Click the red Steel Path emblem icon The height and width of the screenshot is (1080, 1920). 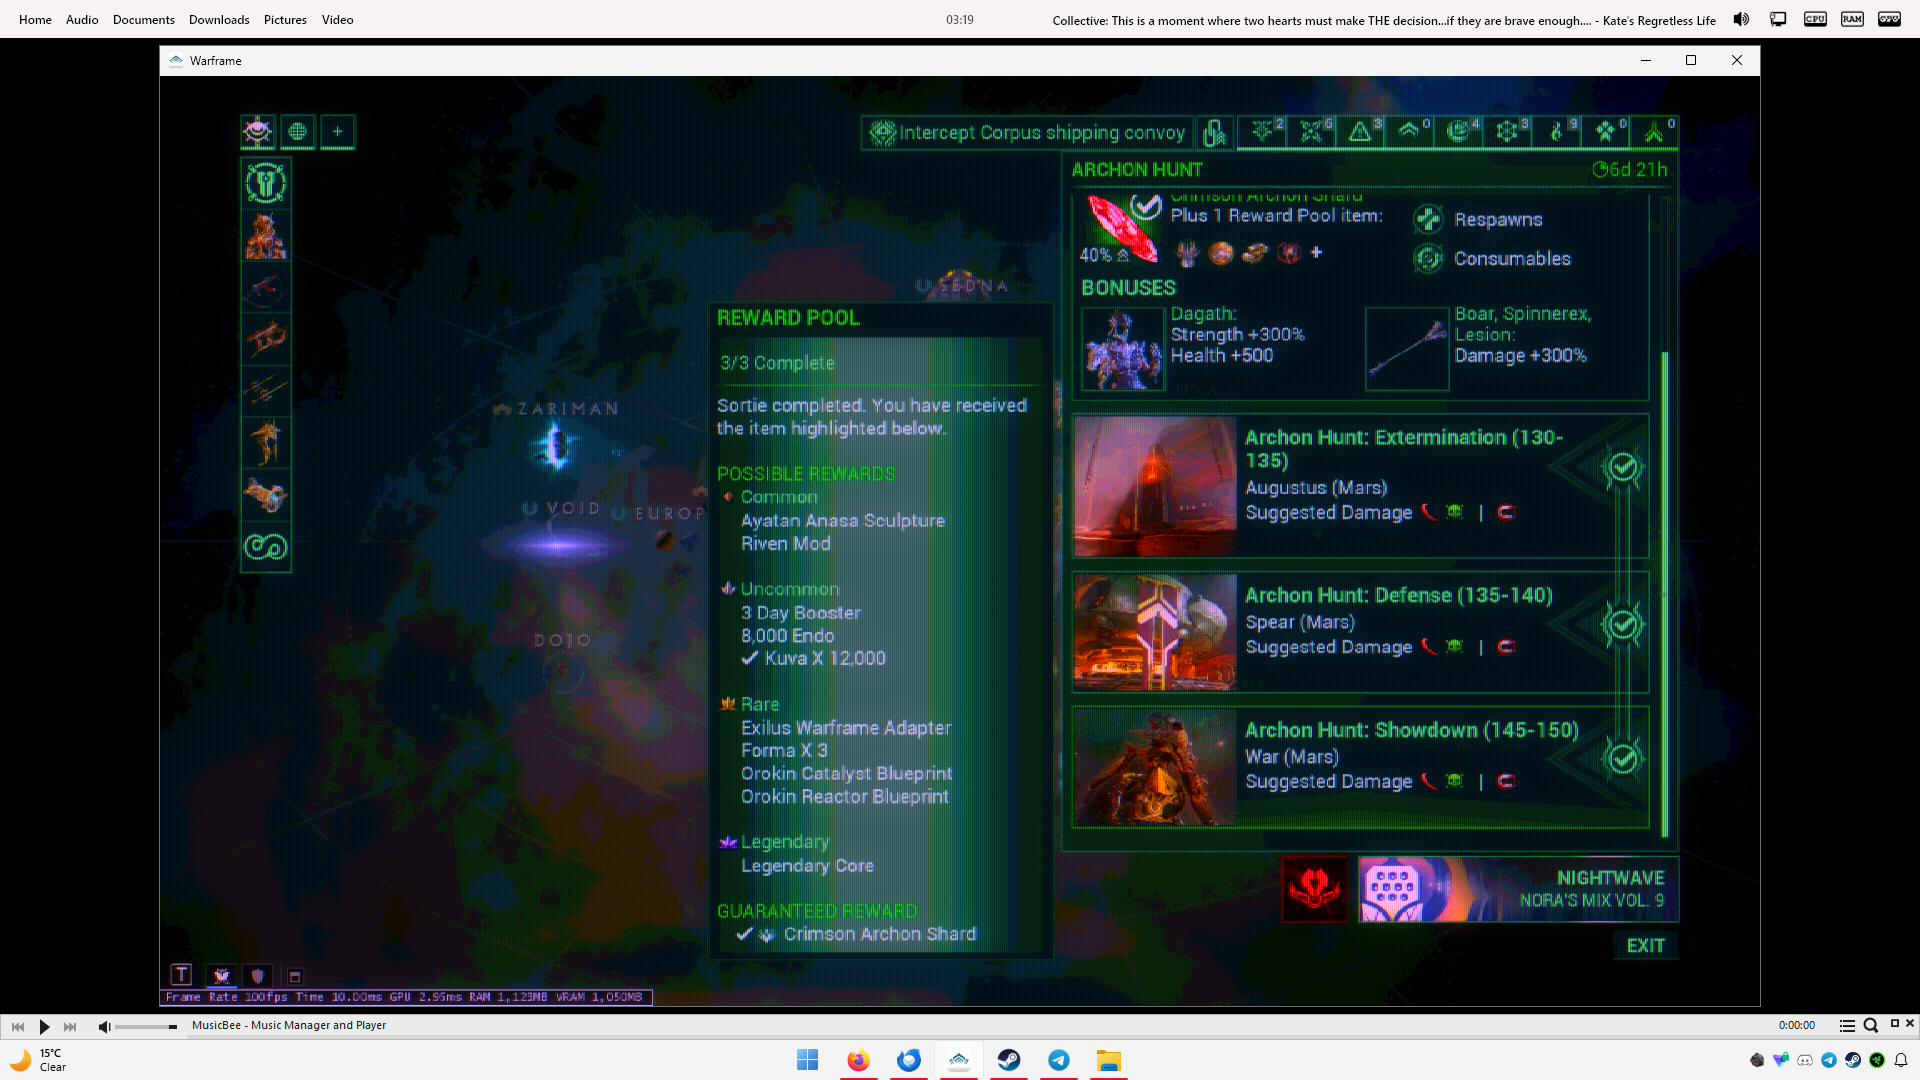[x=1314, y=889]
